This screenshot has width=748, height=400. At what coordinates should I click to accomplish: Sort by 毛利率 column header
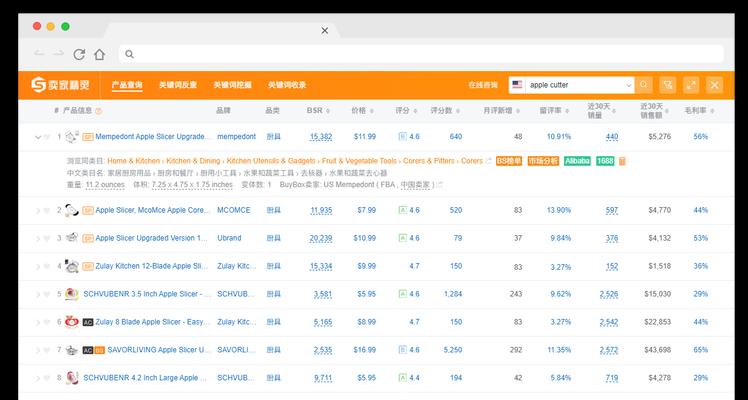pyautogui.click(x=699, y=111)
